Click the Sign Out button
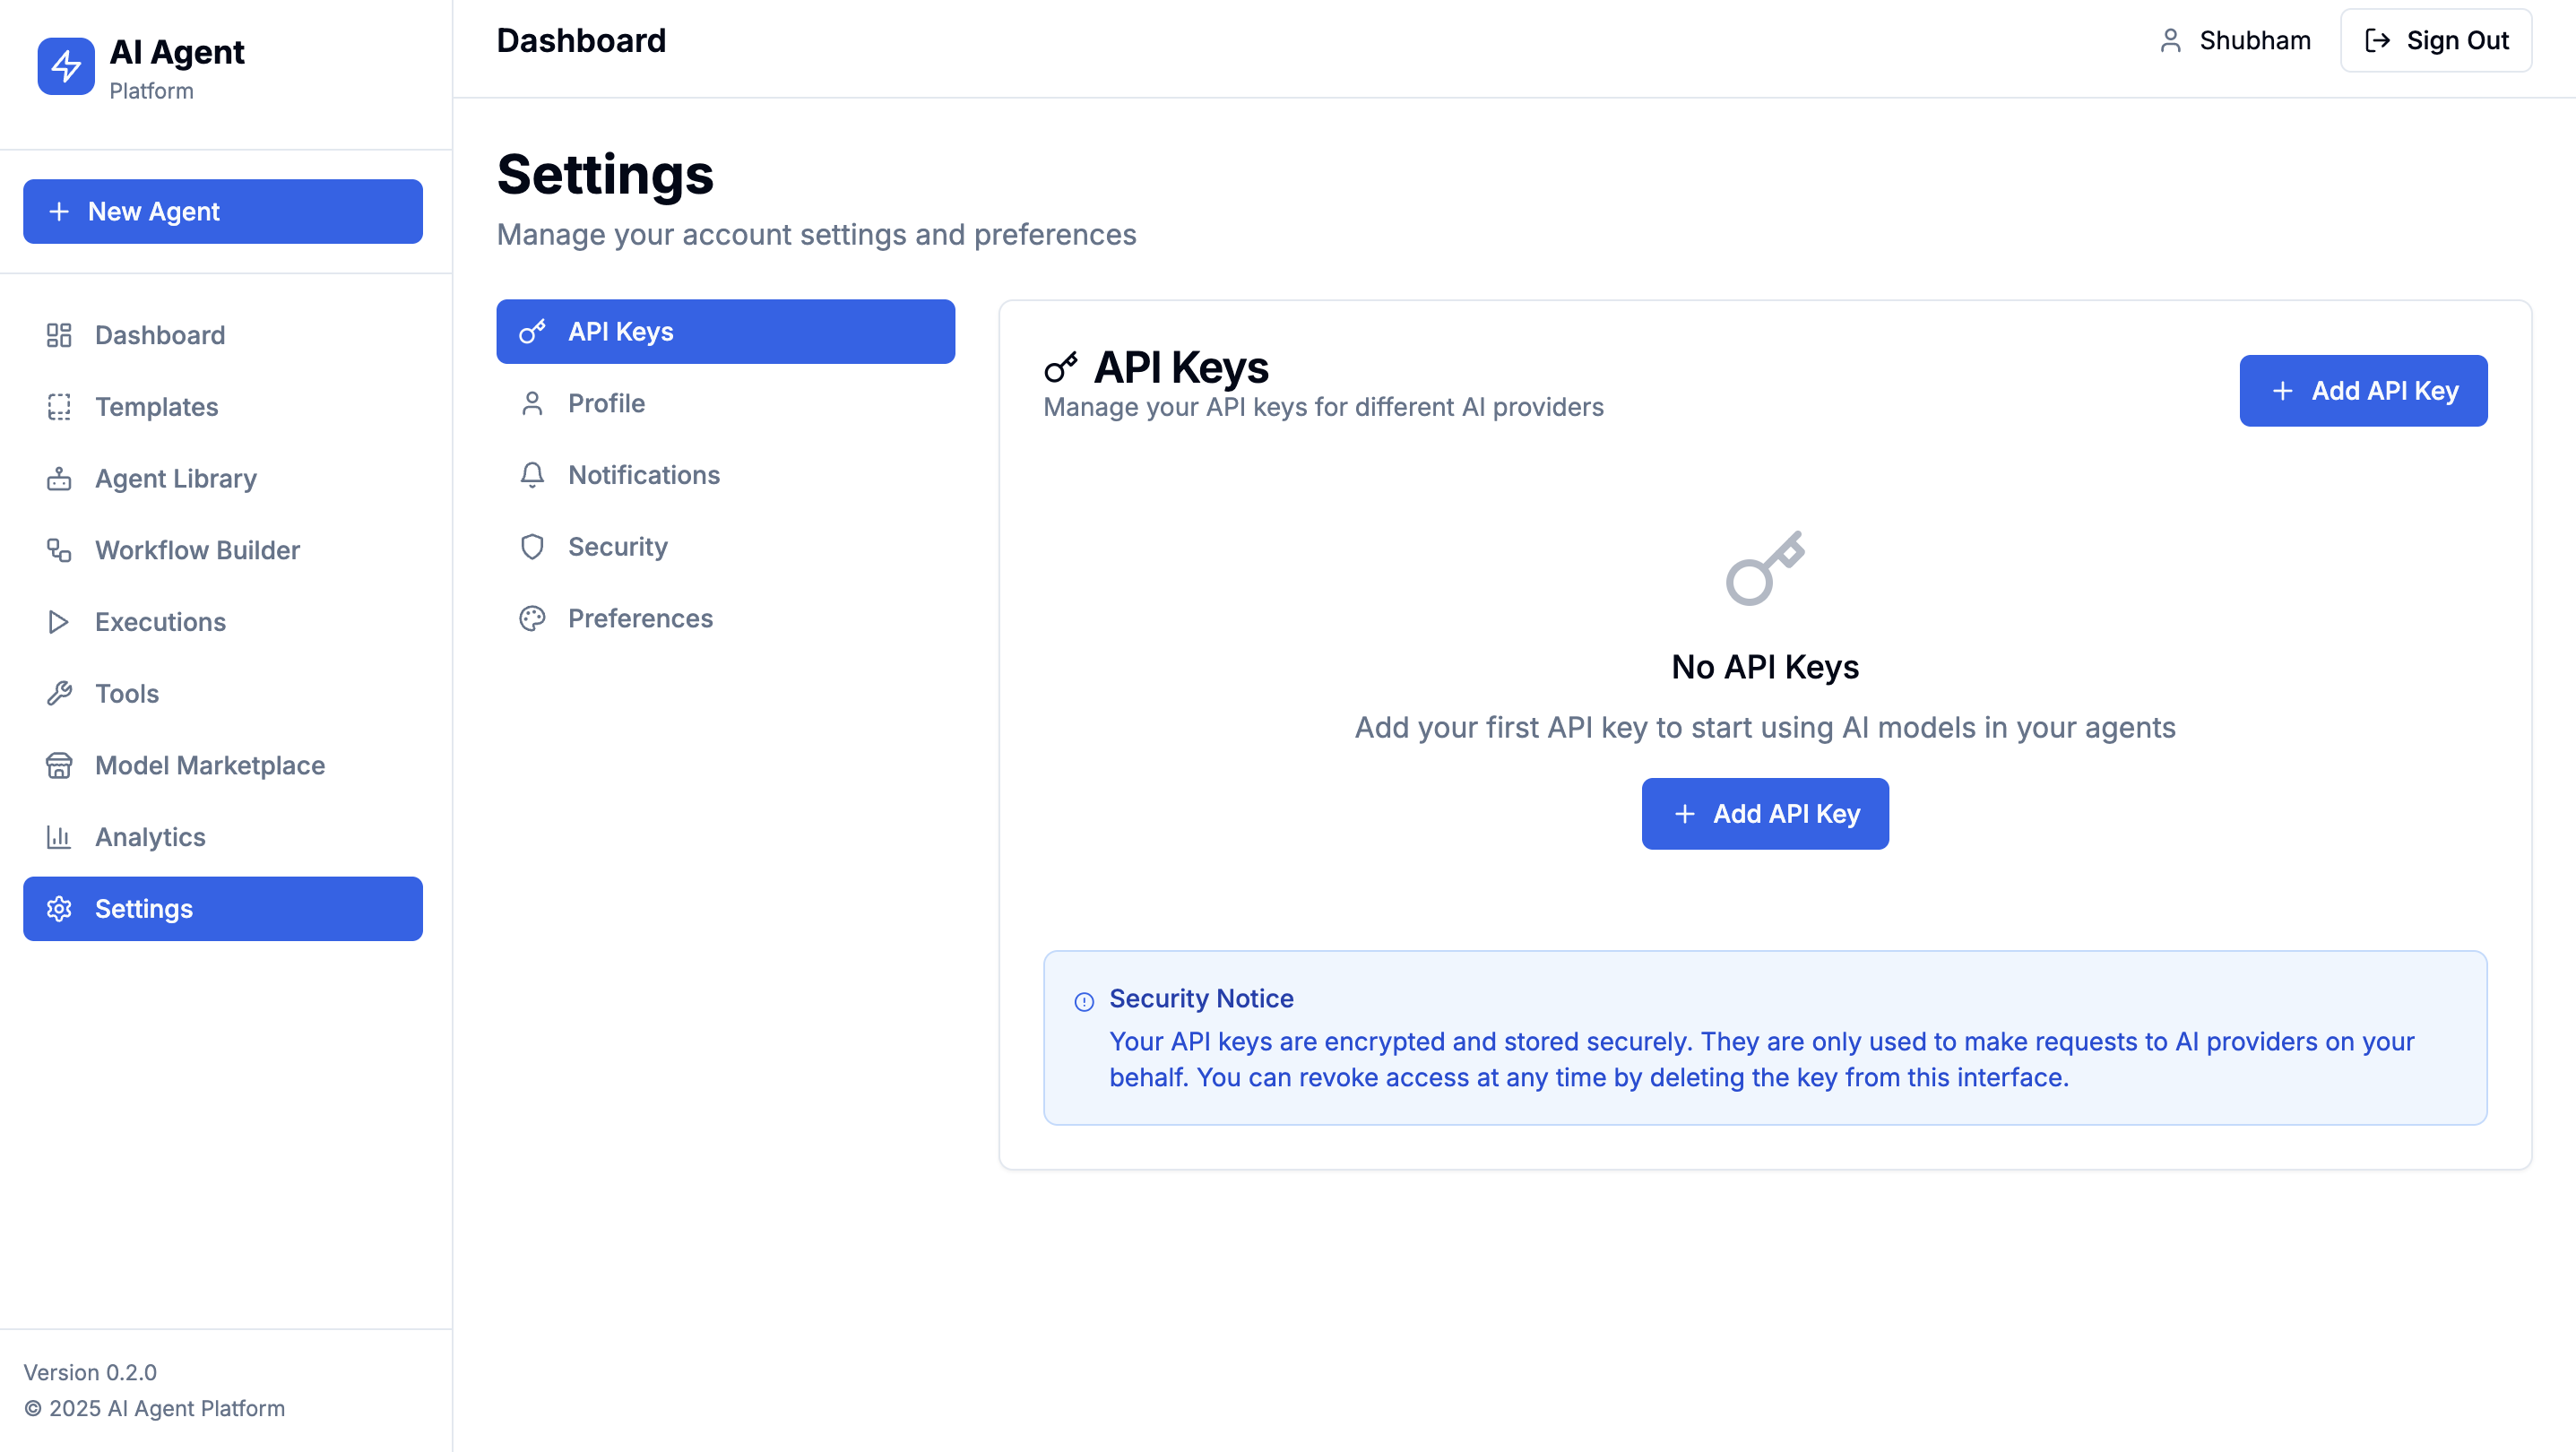Screen dimensions: 2576x1452 click(x=2435, y=40)
